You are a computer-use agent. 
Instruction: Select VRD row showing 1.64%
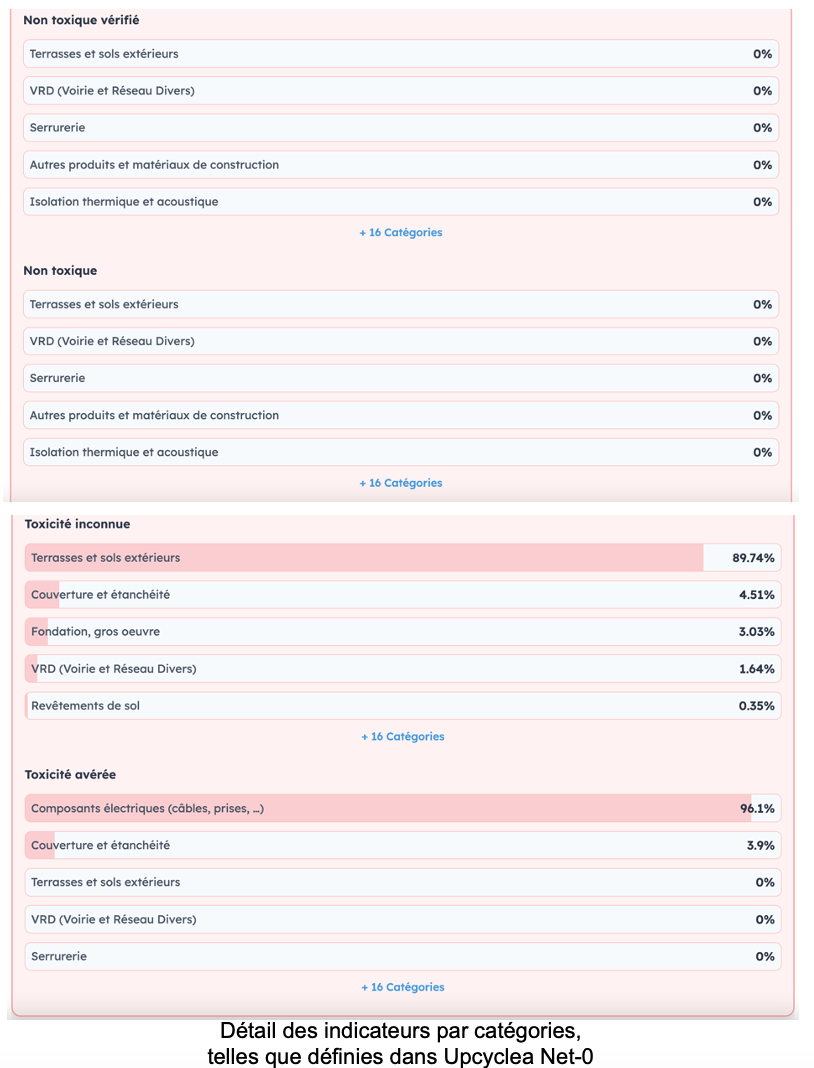[x=403, y=669]
